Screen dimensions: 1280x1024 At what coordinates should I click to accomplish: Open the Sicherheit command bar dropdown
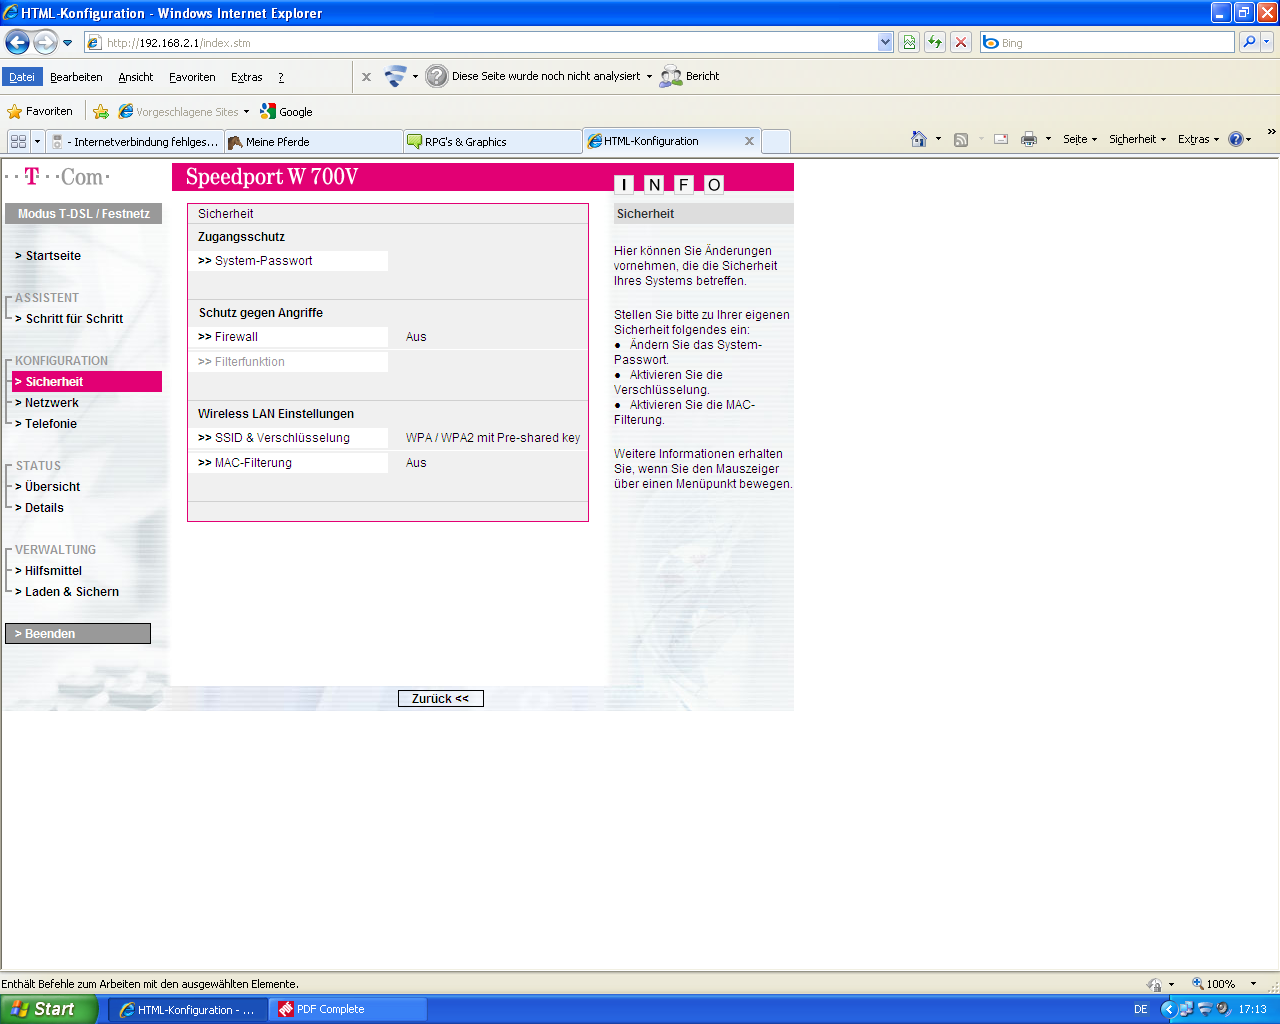coord(1138,139)
